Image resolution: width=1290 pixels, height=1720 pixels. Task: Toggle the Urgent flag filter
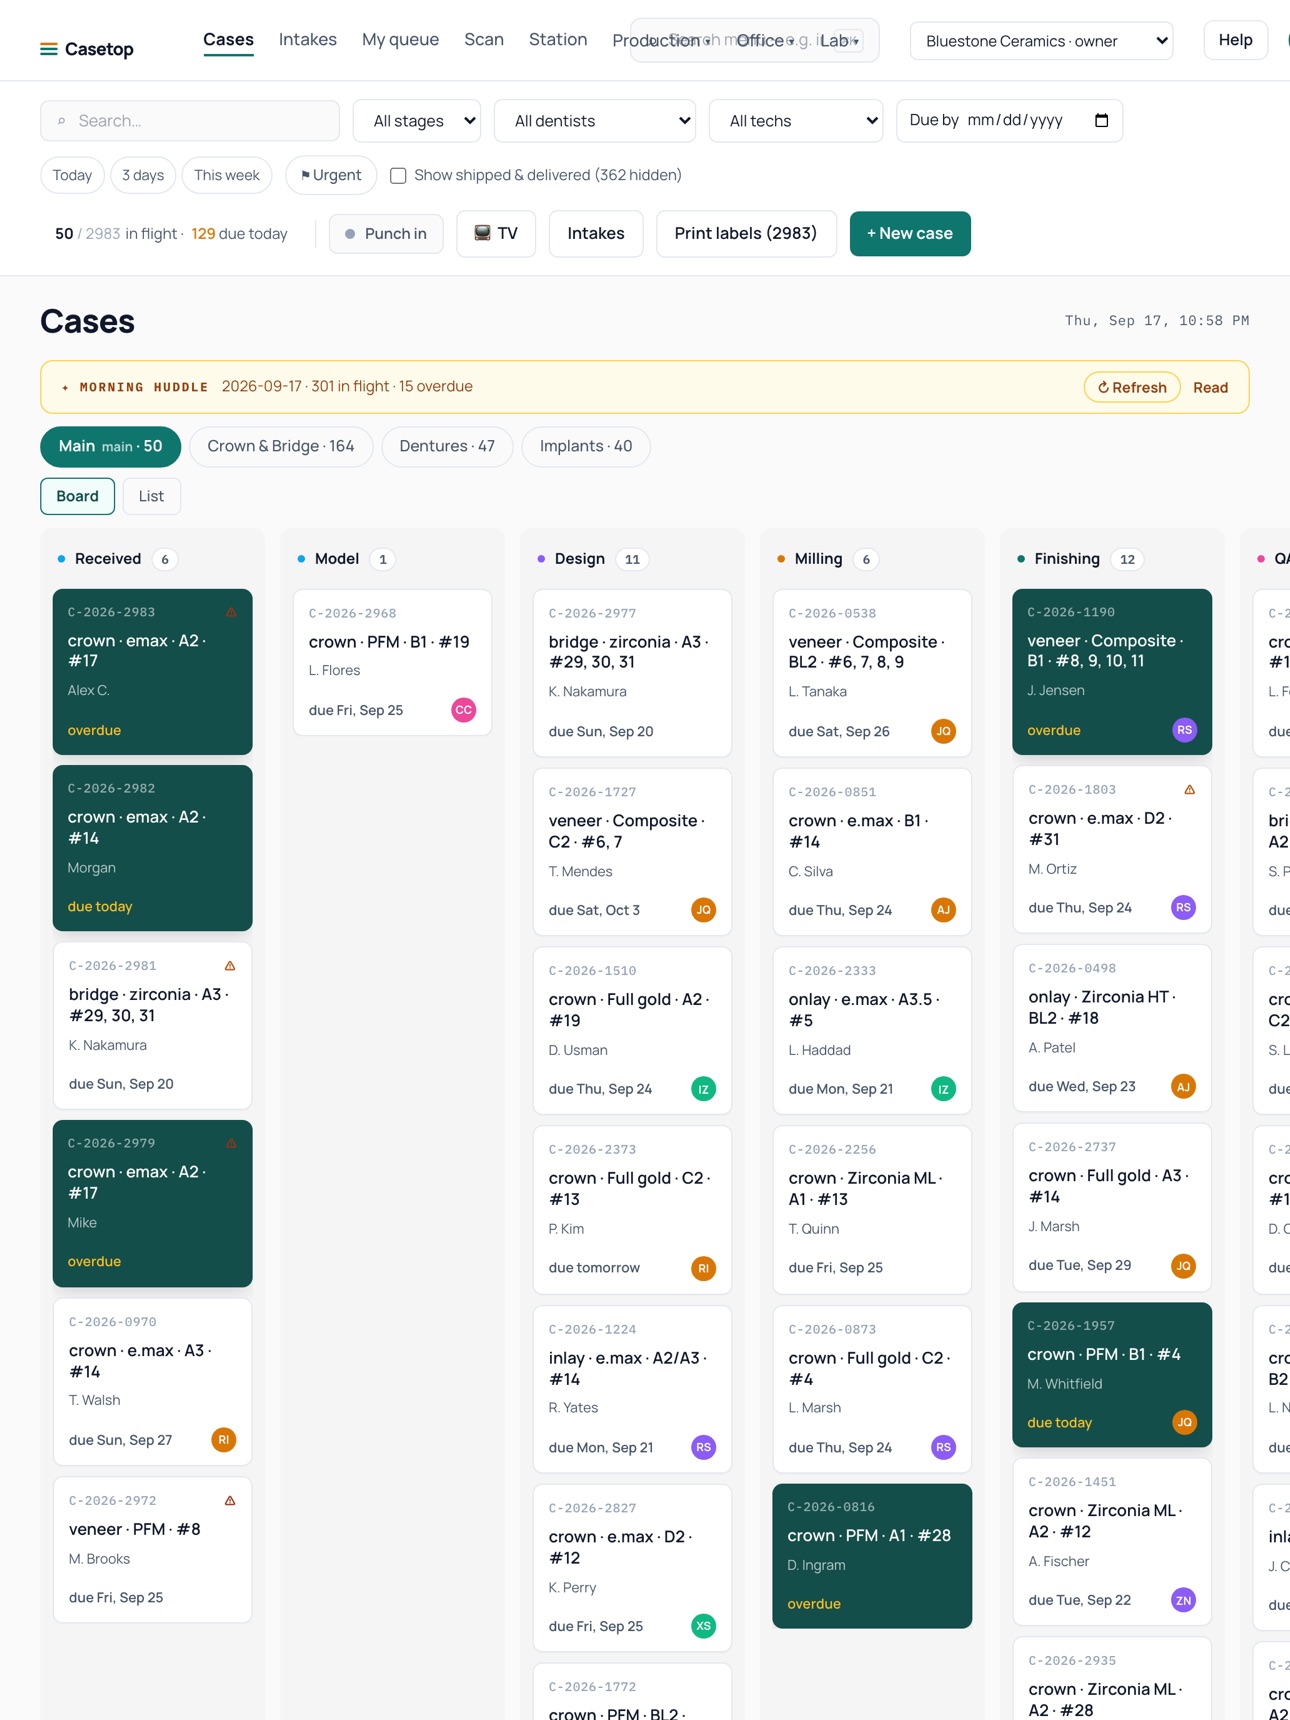(331, 175)
